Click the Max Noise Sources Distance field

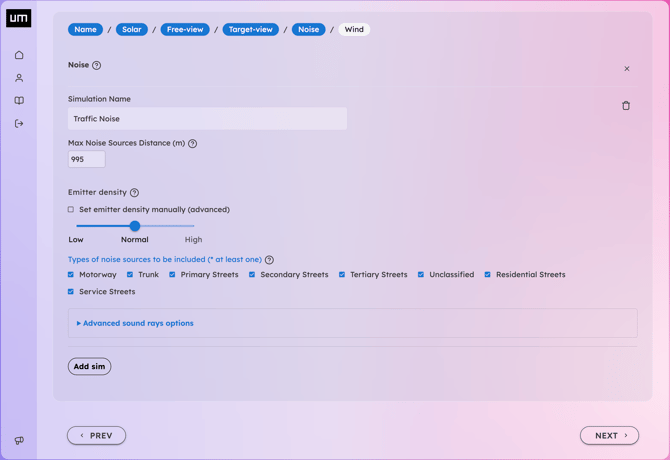87,159
